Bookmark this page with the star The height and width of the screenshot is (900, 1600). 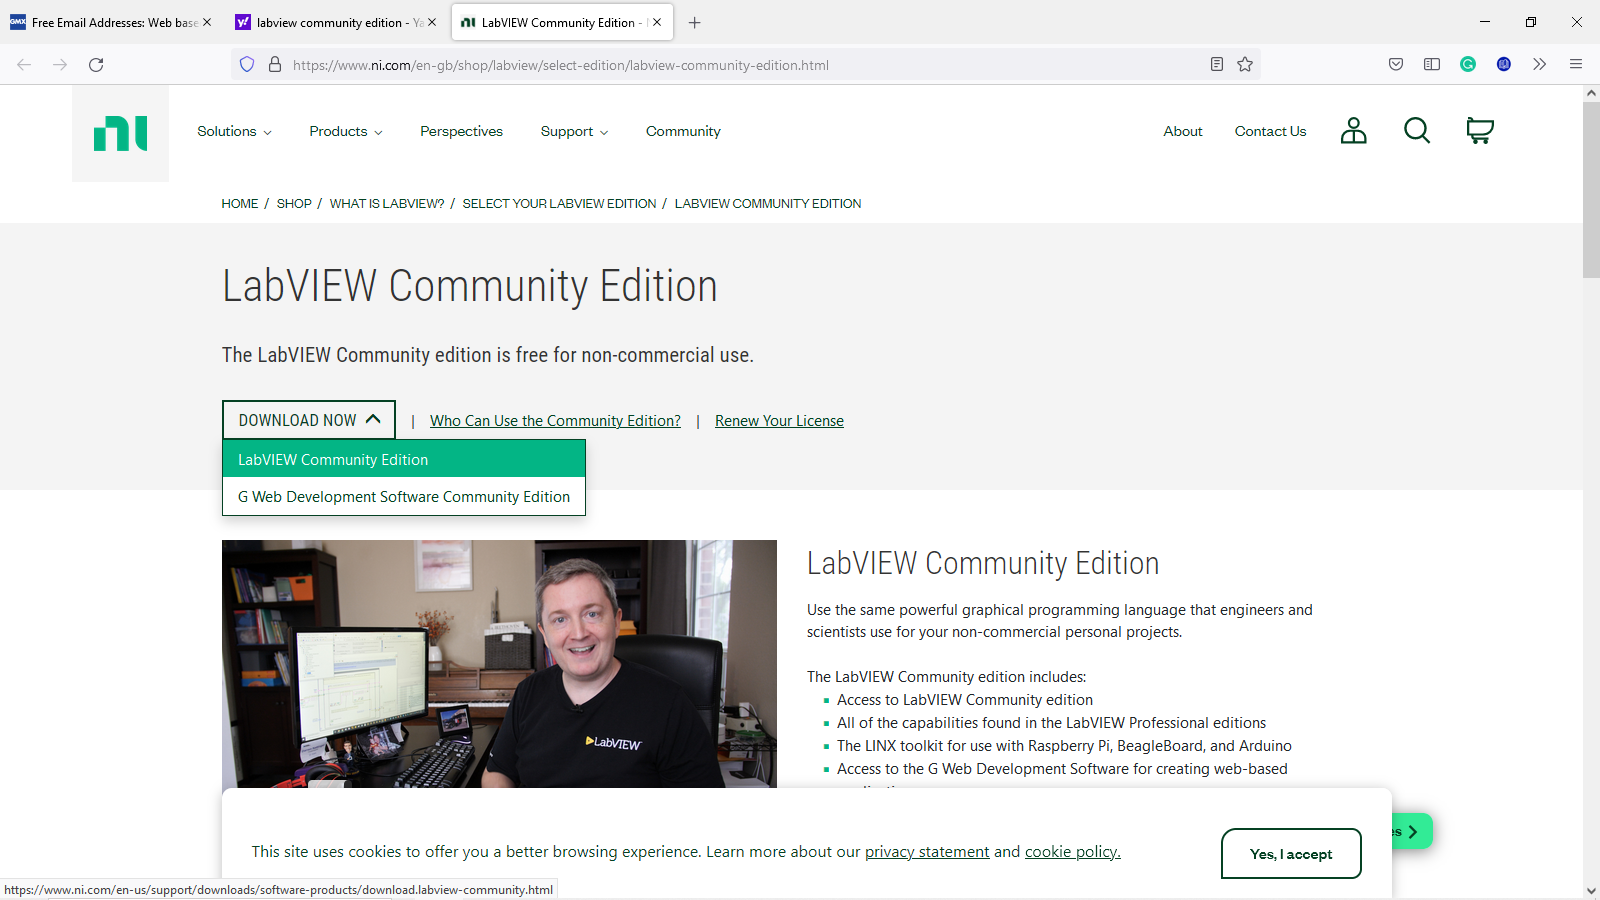click(x=1245, y=65)
